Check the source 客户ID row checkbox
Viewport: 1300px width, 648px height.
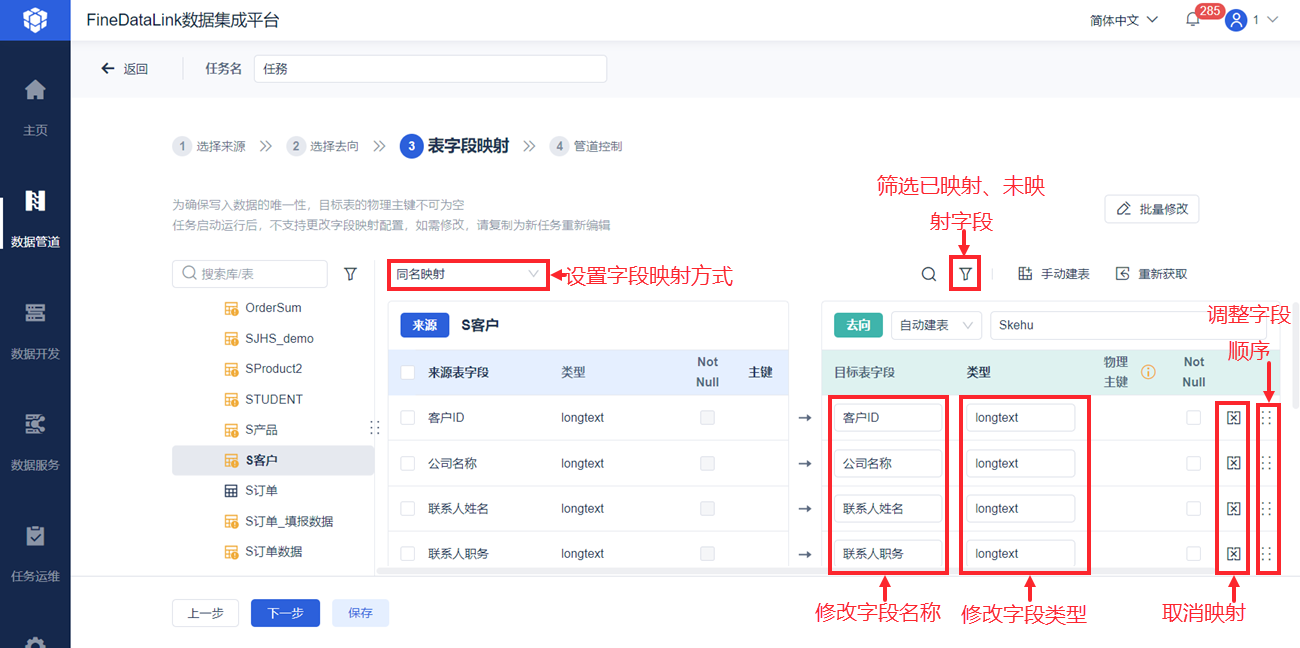408,418
